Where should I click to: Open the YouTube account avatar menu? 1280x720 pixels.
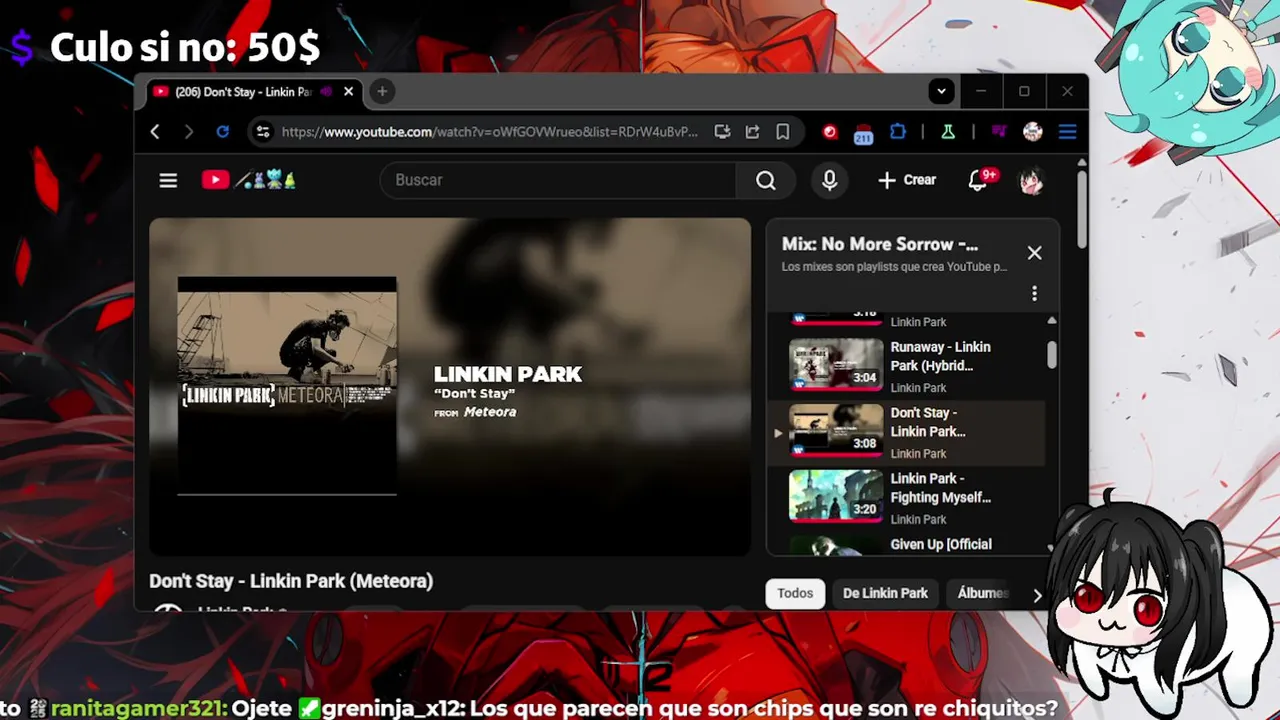1031,180
